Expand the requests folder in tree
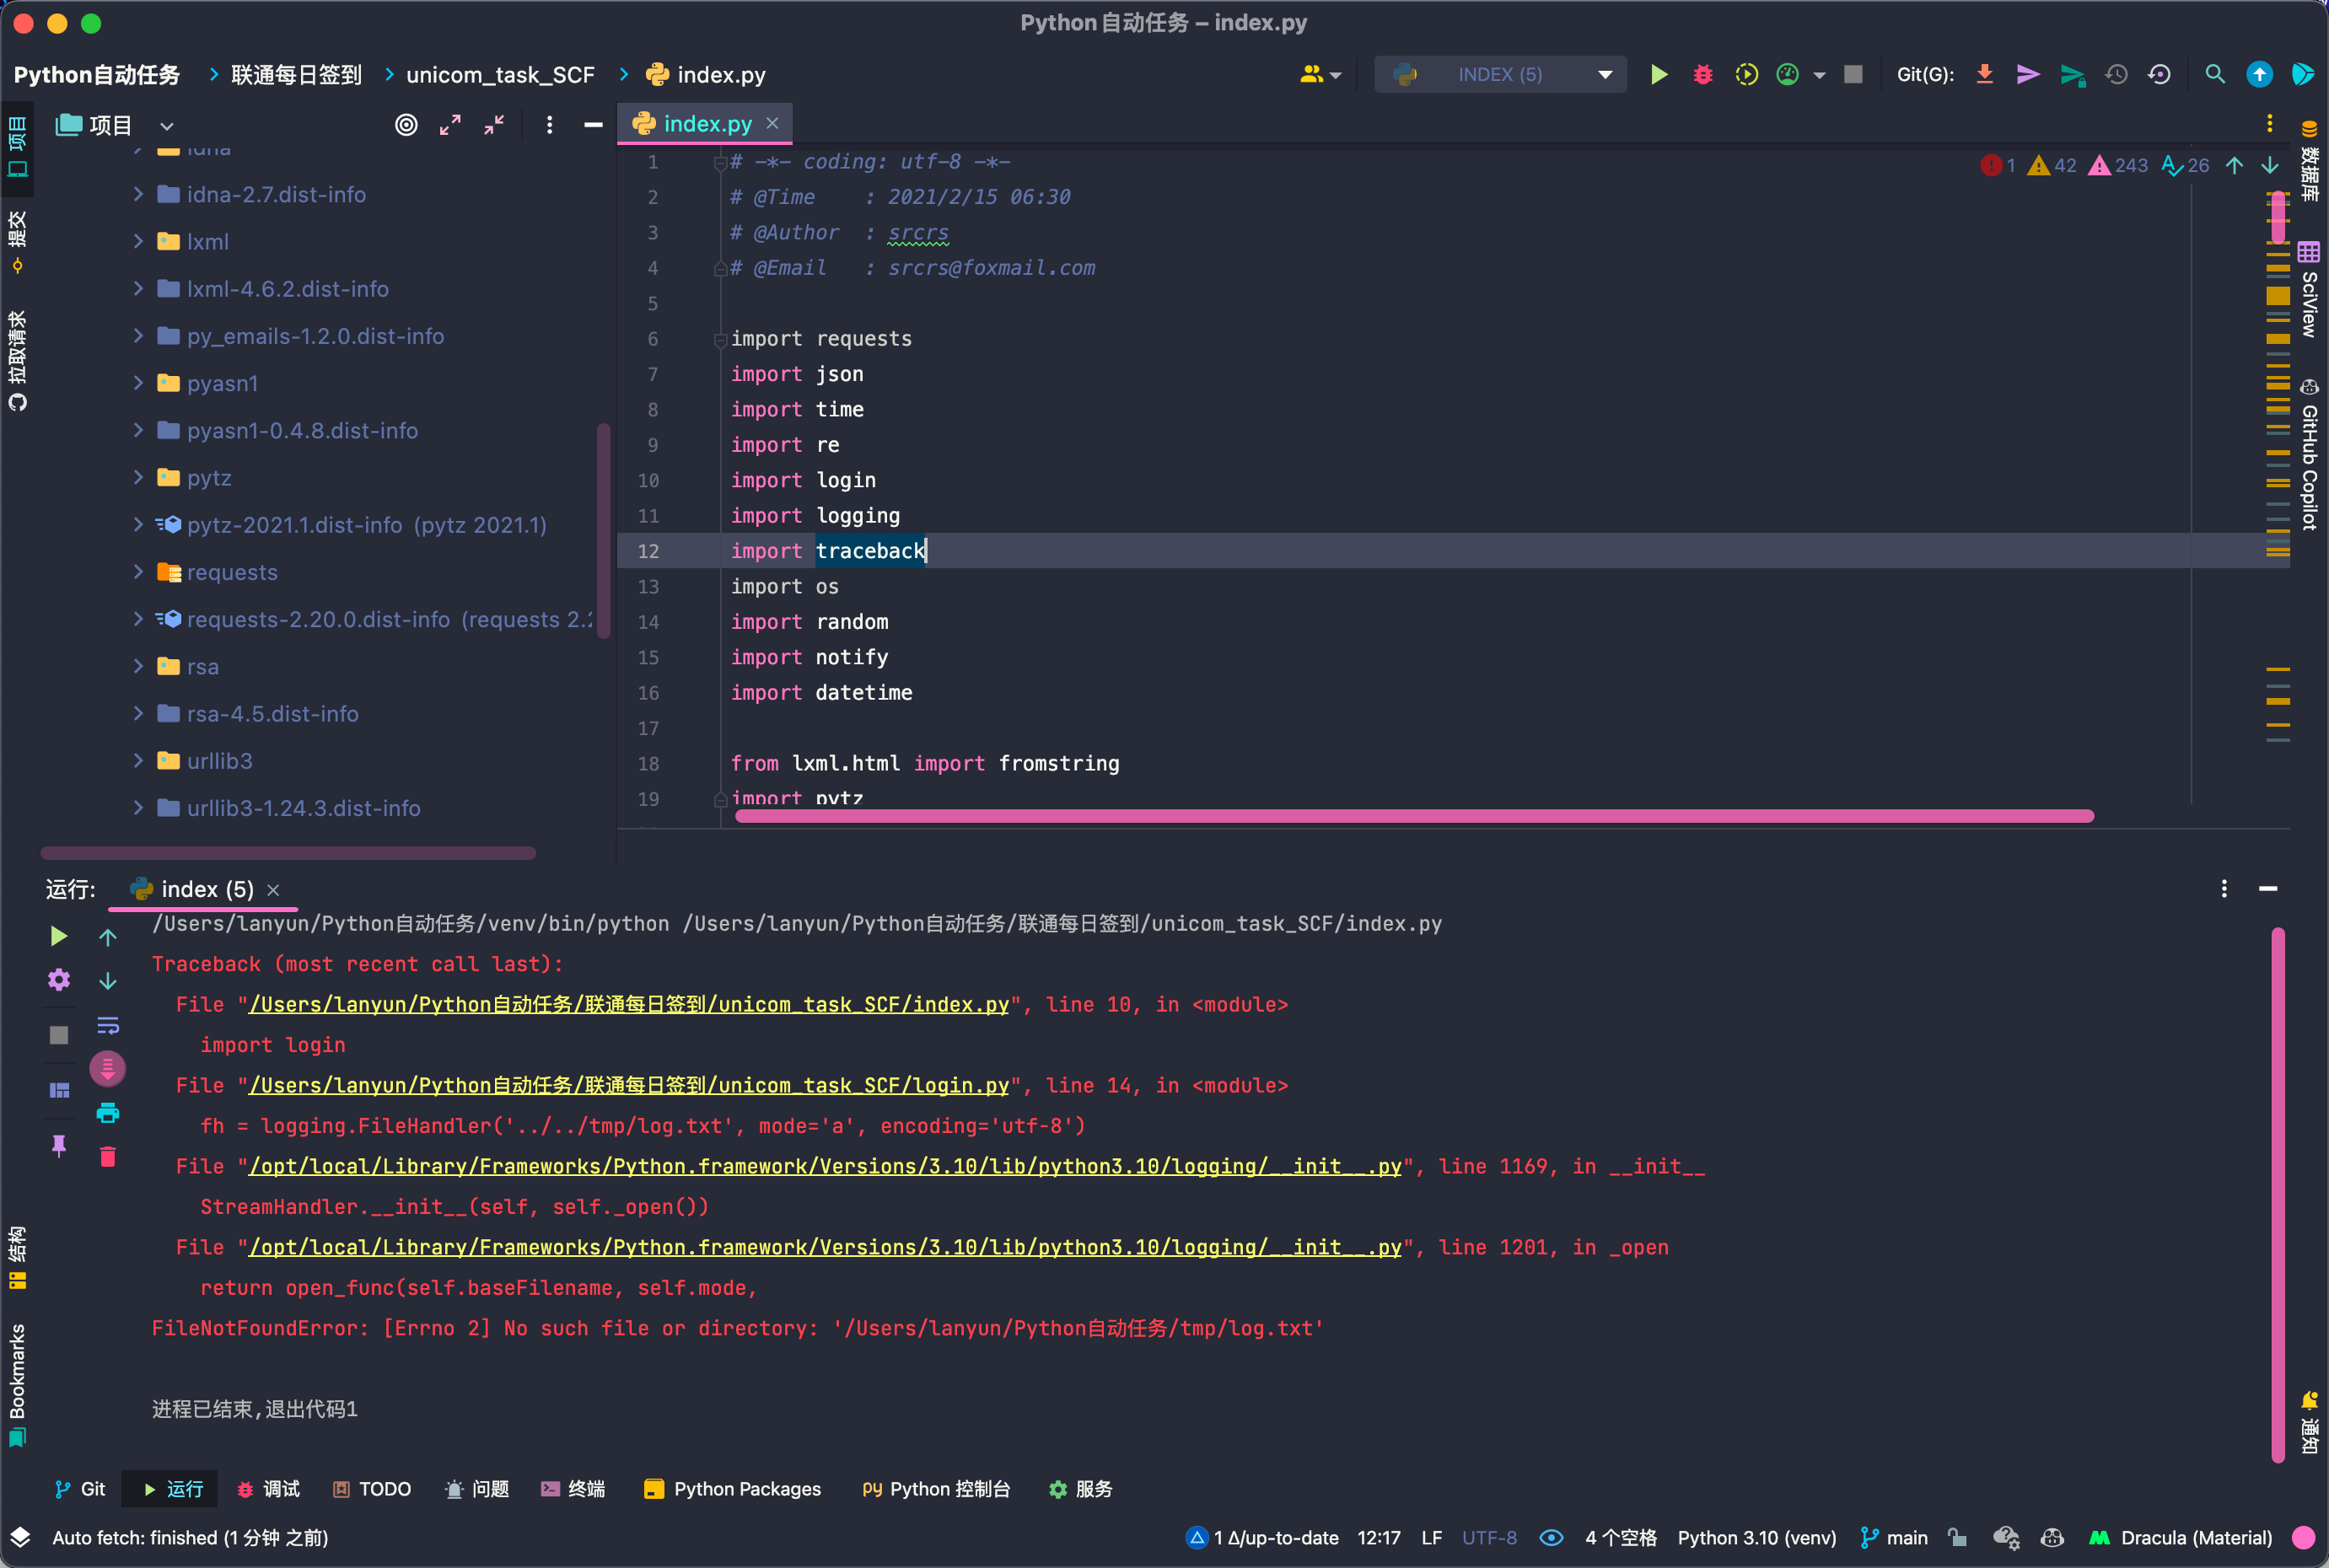This screenshot has width=2329, height=1568. [x=138, y=572]
